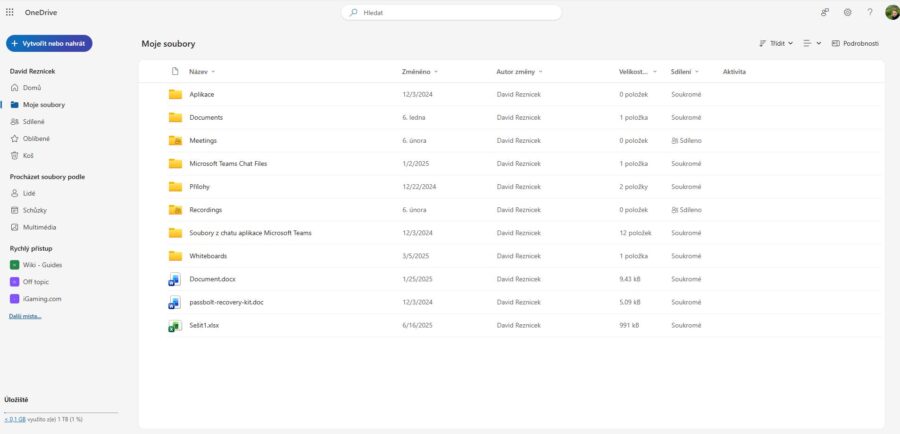Viewport: 900px width, 434px height.
Task: Click the Whiteboards folder icon
Action: coord(175,255)
